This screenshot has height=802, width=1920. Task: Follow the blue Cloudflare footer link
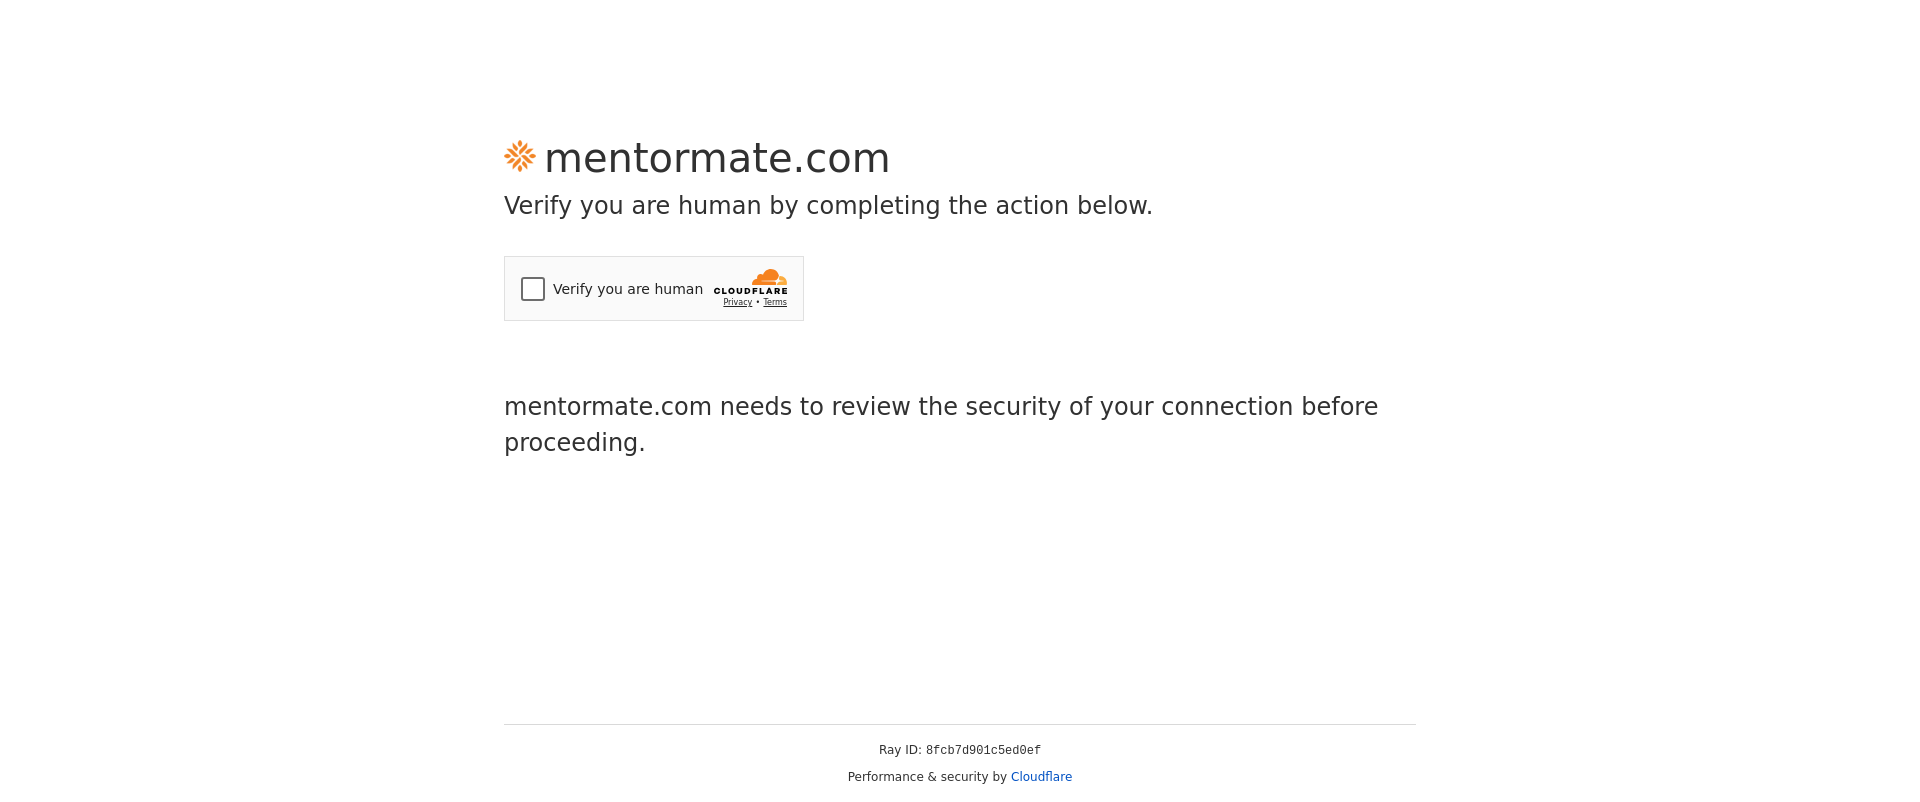coord(1041,777)
